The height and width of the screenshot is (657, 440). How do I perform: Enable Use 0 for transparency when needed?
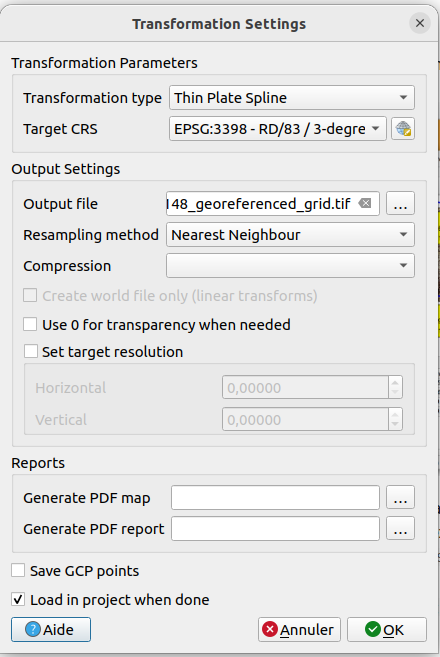(30, 324)
